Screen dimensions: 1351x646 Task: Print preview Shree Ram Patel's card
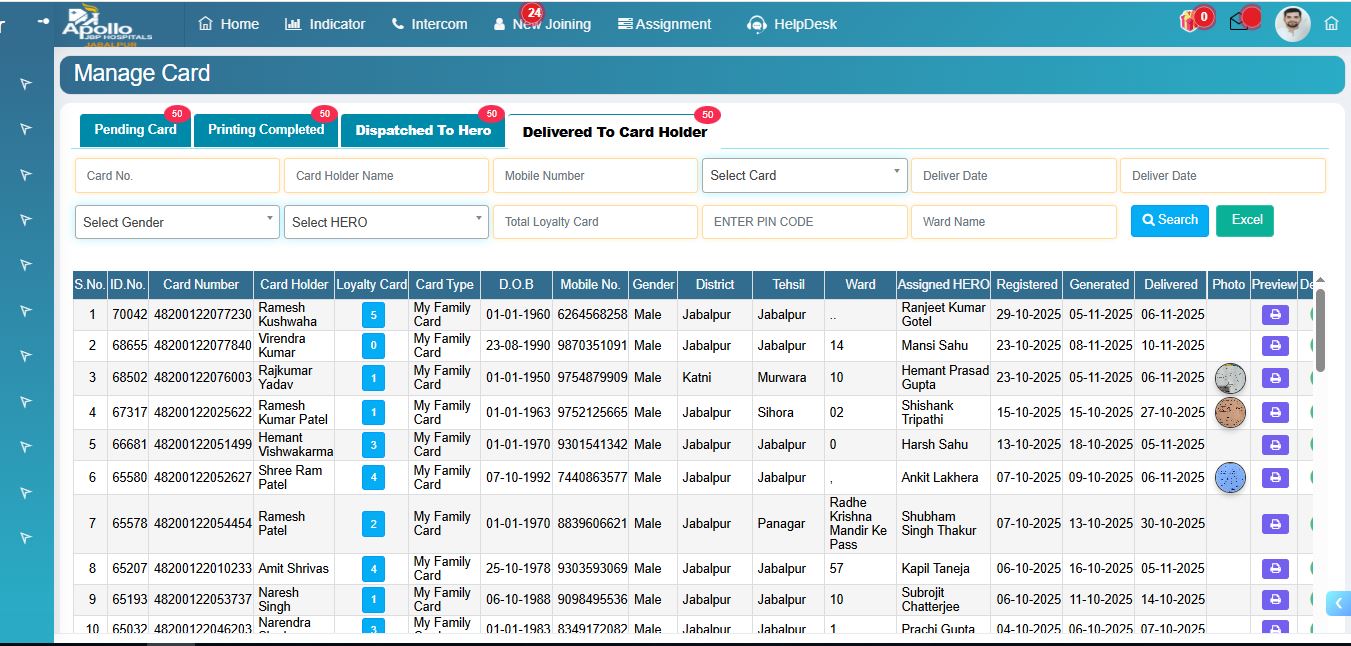point(1275,478)
